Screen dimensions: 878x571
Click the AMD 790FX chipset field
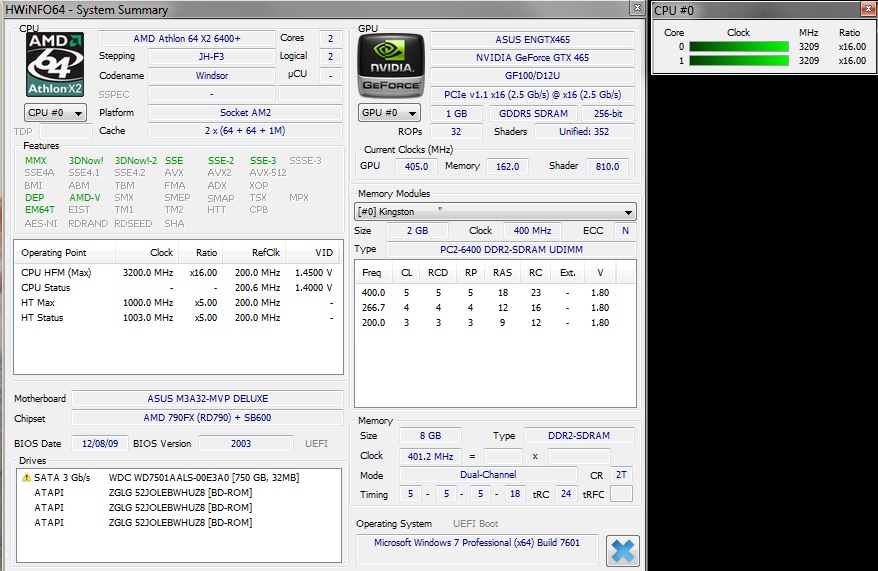point(207,418)
